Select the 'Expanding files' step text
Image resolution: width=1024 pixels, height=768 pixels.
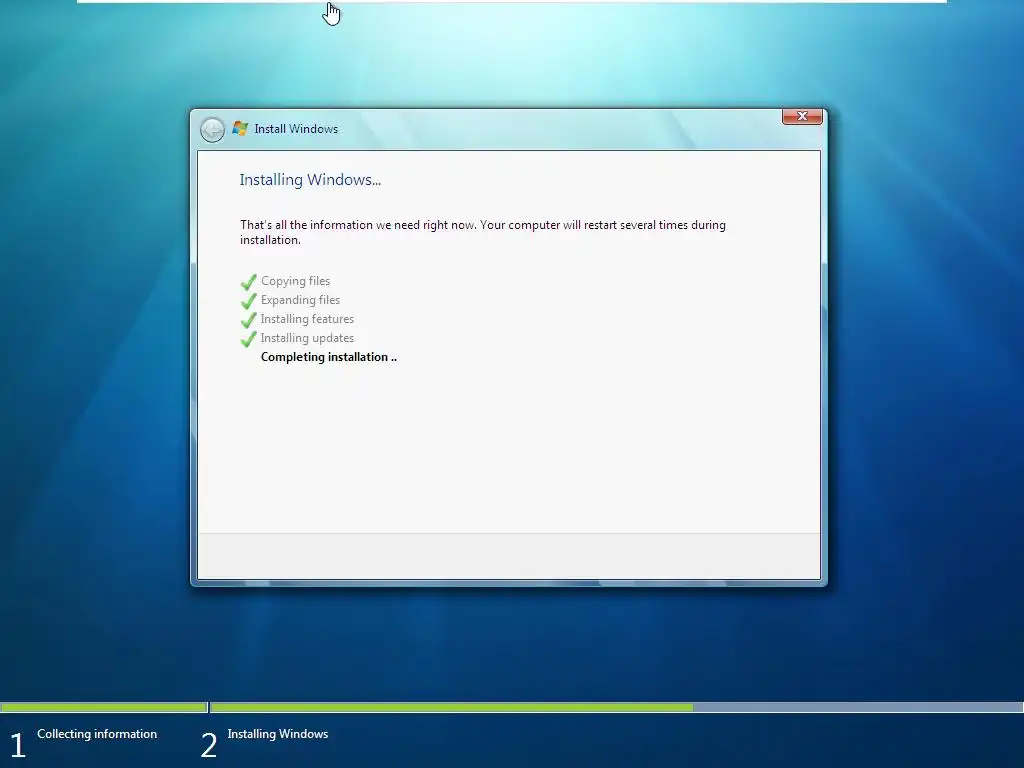click(300, 300)
